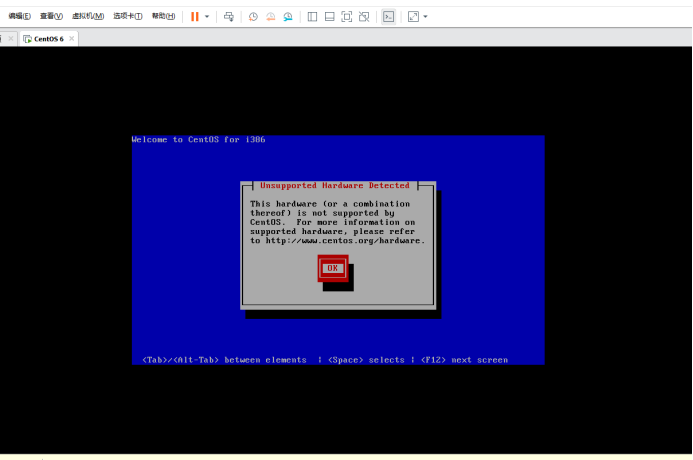Revert to the previous snapshot
The height and width of the screenshot is (460, 693).
(x=270, y=17)
